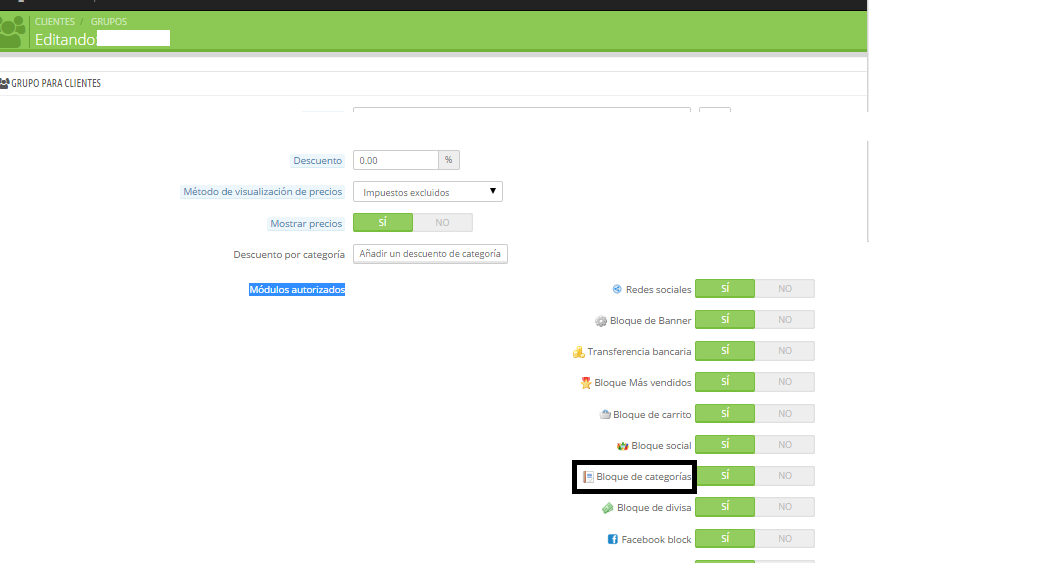Set Mostrar precios to NO
The height and width of the screenshot is (563, 1045).
442,223
